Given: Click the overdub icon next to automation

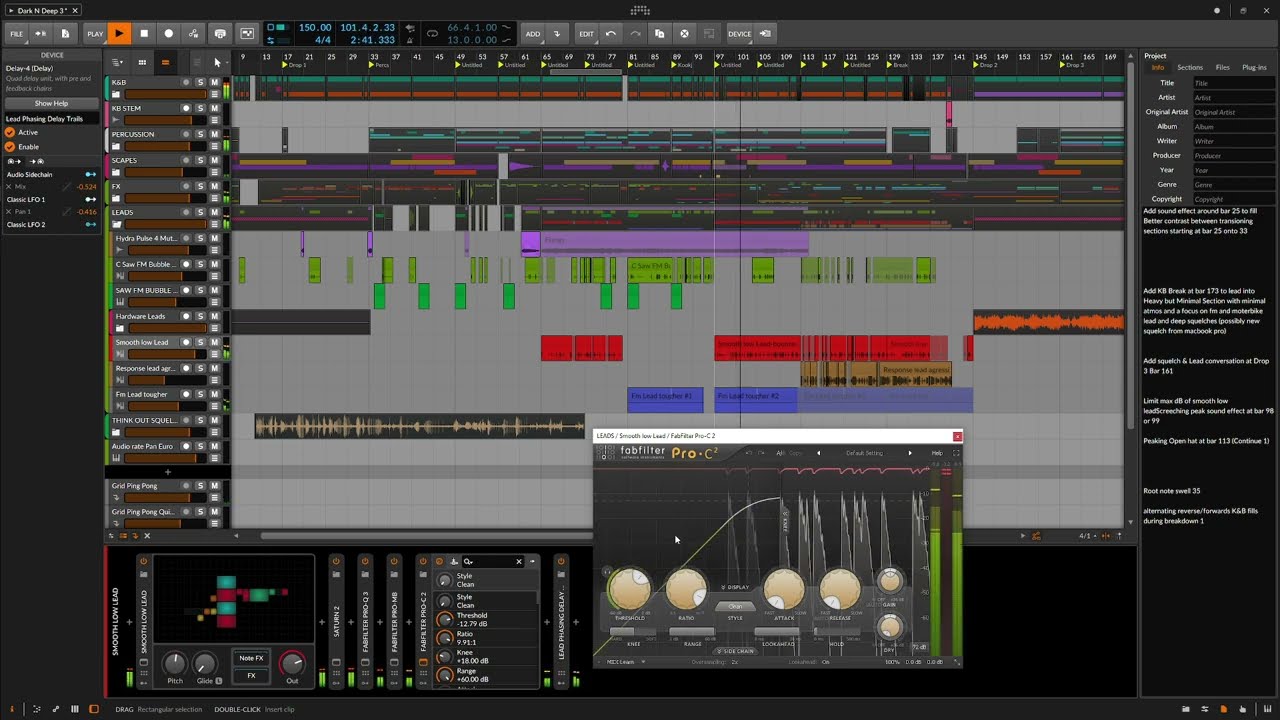Looking at the screenshot, I should pyautogui.click(x=221, y=33).
